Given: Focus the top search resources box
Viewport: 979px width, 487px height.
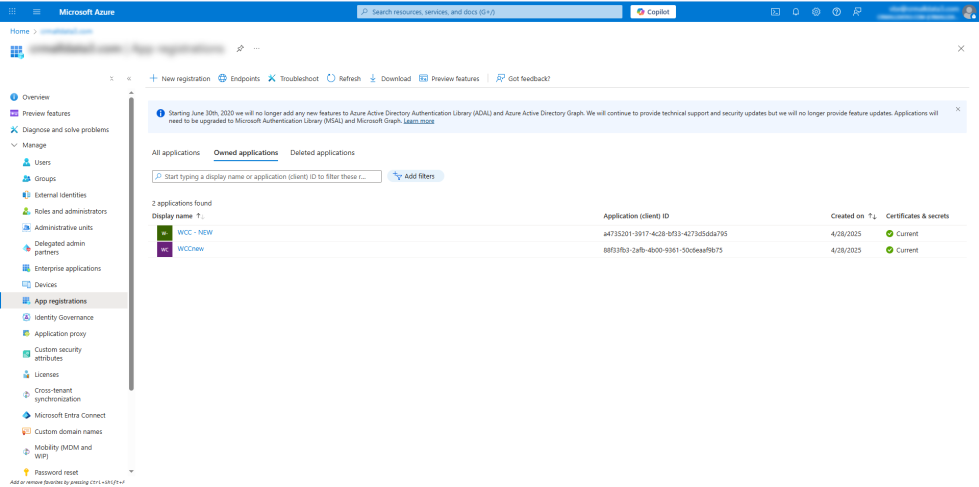Looking at the screenshot, I should tap(490, 12).
